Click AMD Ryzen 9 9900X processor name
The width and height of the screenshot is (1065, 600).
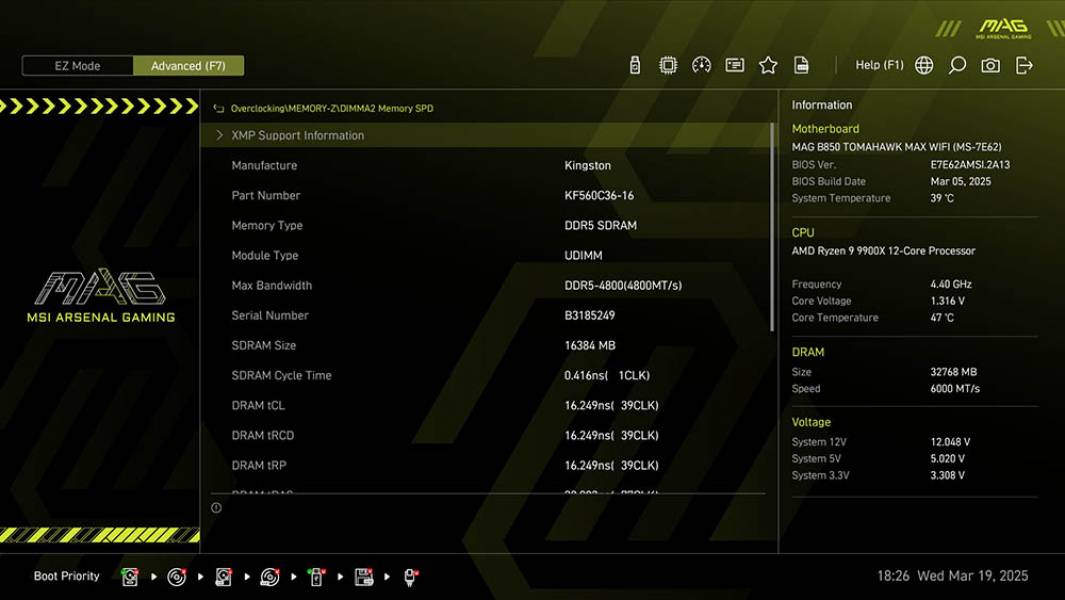coord(883,251)
